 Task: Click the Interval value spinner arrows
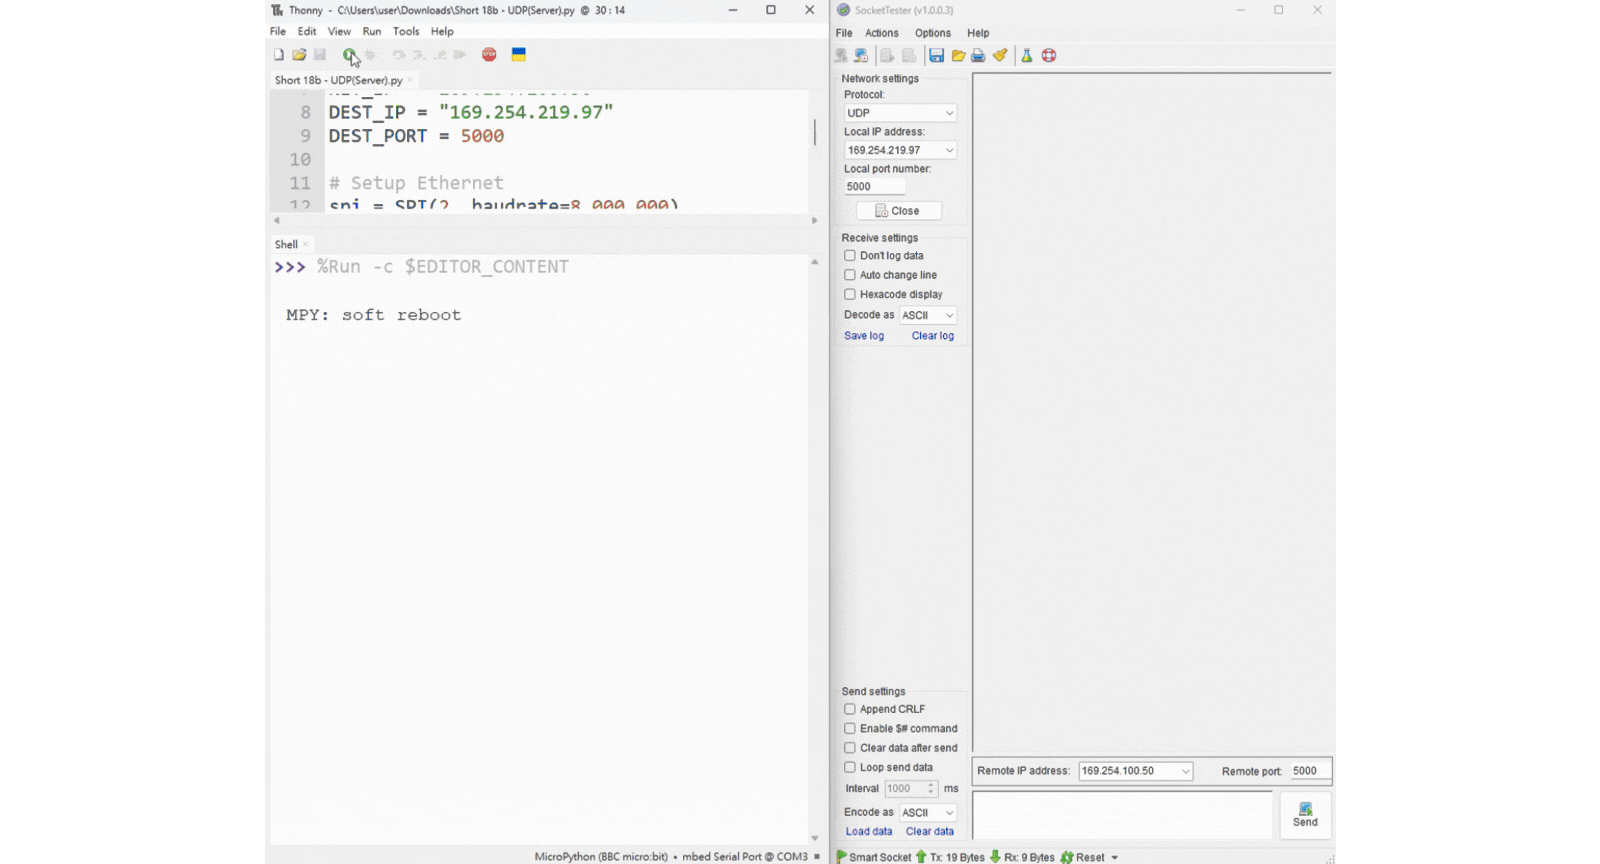pos(931,789)
